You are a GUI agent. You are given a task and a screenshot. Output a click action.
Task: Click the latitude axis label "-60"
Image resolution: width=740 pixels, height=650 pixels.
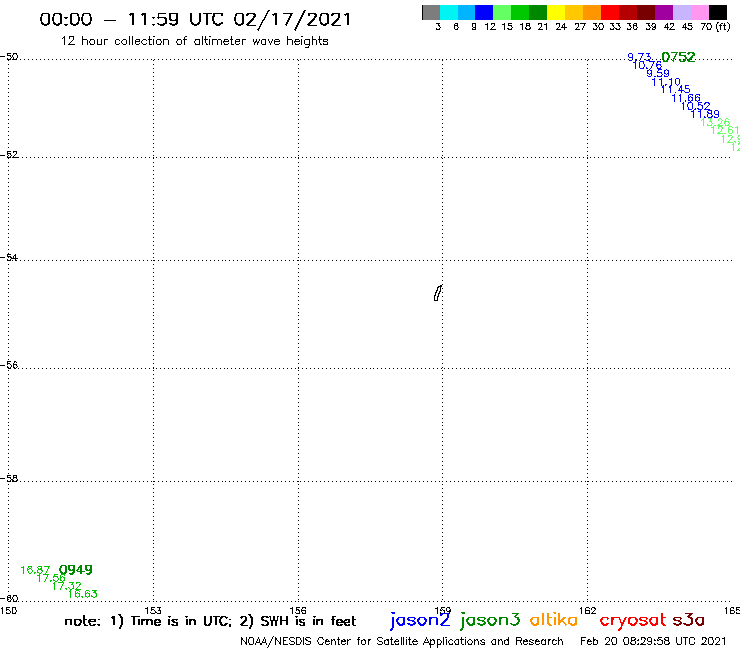point(9,599)
